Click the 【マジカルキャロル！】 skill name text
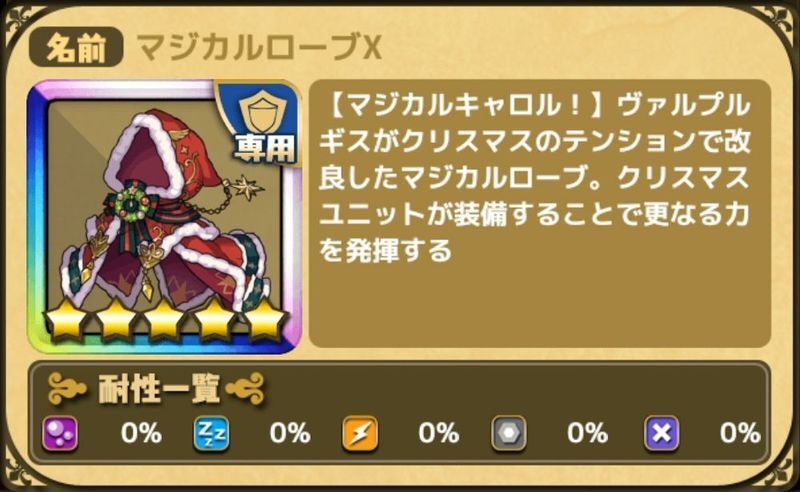The height and width of the screenshot is (492, 800). 466,107
